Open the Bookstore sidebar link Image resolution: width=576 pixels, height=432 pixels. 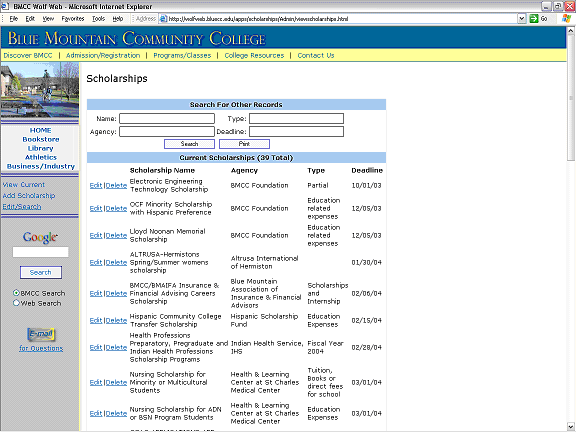(41, 139)
